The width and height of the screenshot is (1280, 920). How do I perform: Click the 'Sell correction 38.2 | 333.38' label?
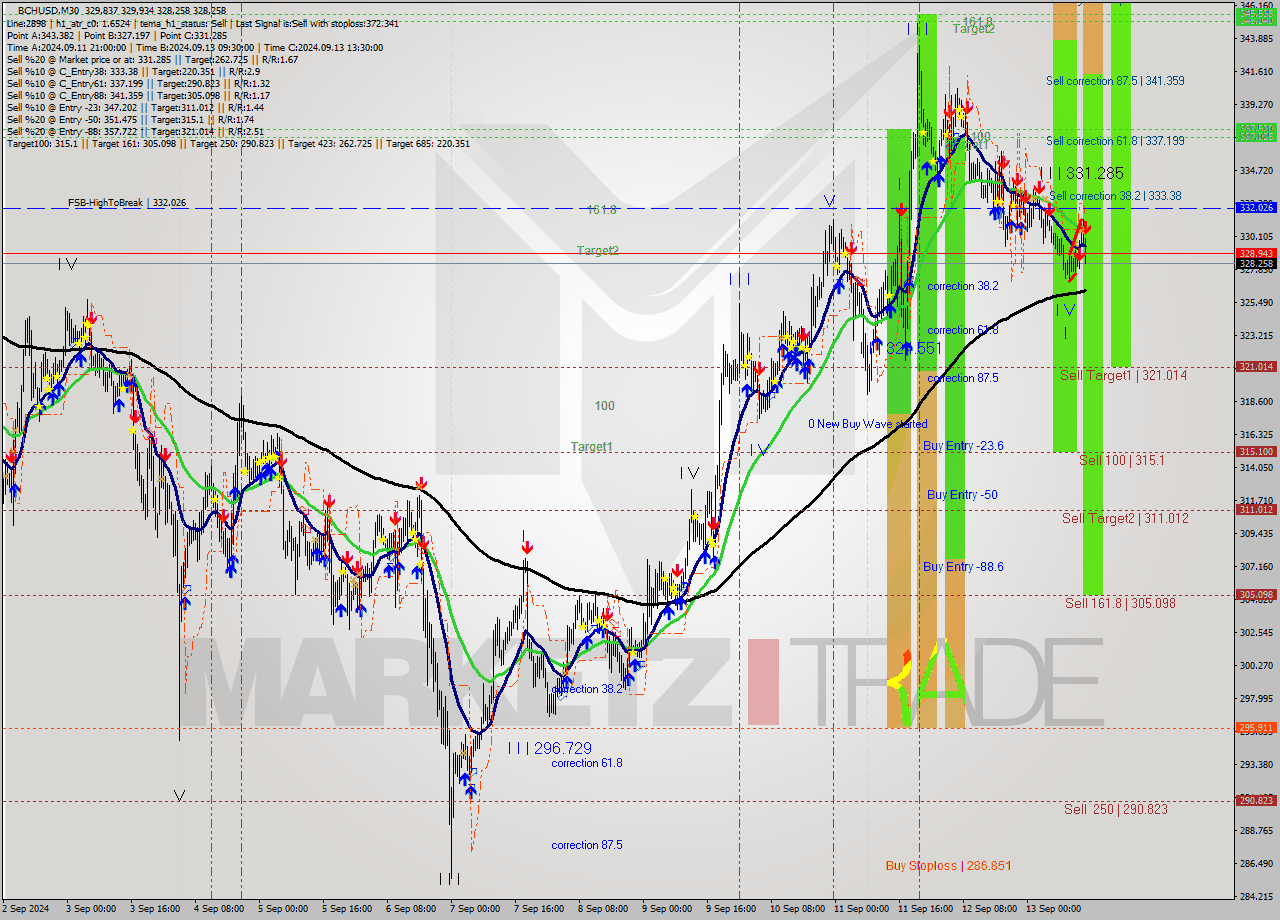(x=1115, y=196)
